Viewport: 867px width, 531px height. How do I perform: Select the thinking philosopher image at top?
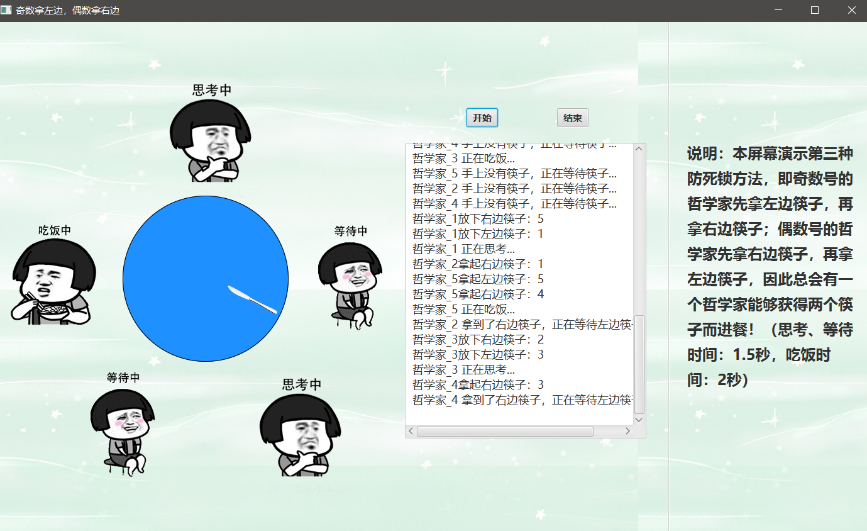(x=211, y=141)
